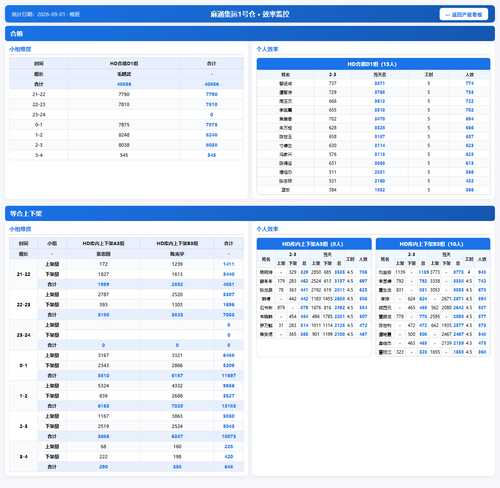
Task: Click the cell showing 4332
Action: (x=177, y=386)
